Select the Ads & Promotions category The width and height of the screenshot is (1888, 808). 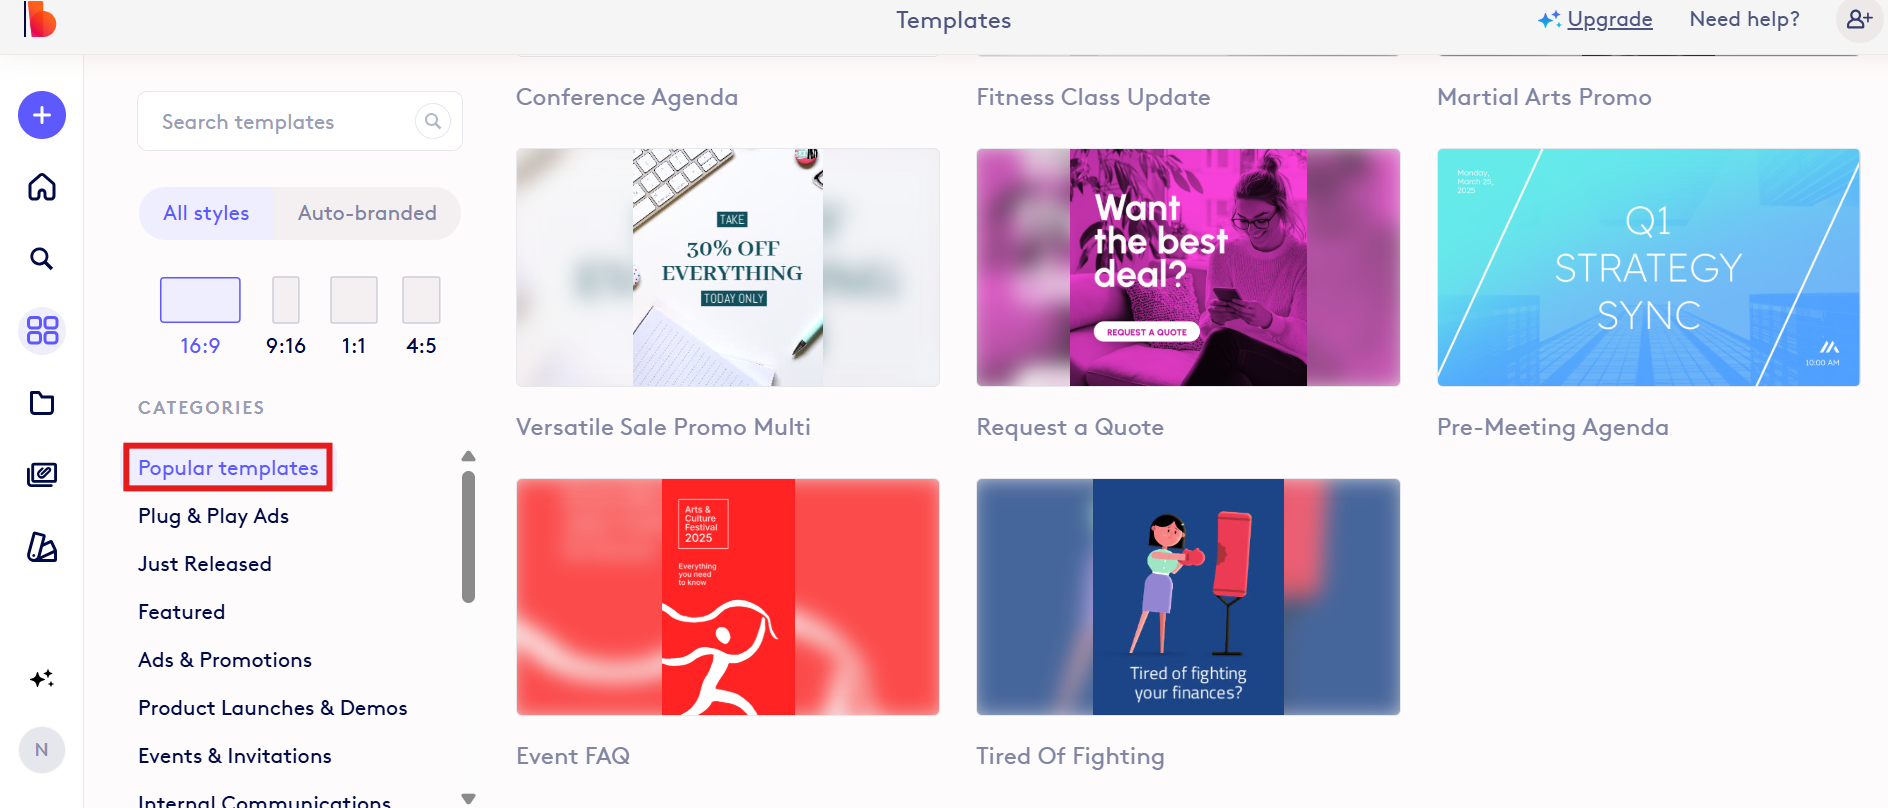pyautogui.click(x=225, y=660)
